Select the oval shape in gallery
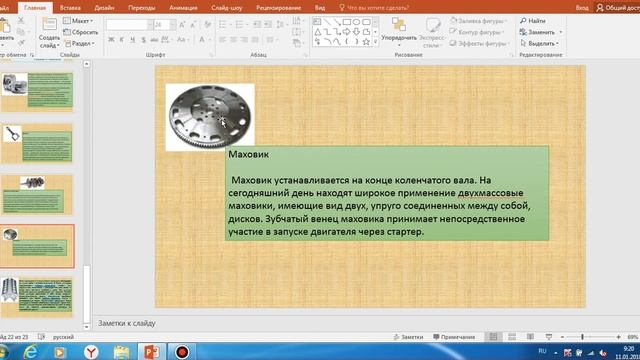This screenshot has height=360, width=640. (x=356, y=22)
